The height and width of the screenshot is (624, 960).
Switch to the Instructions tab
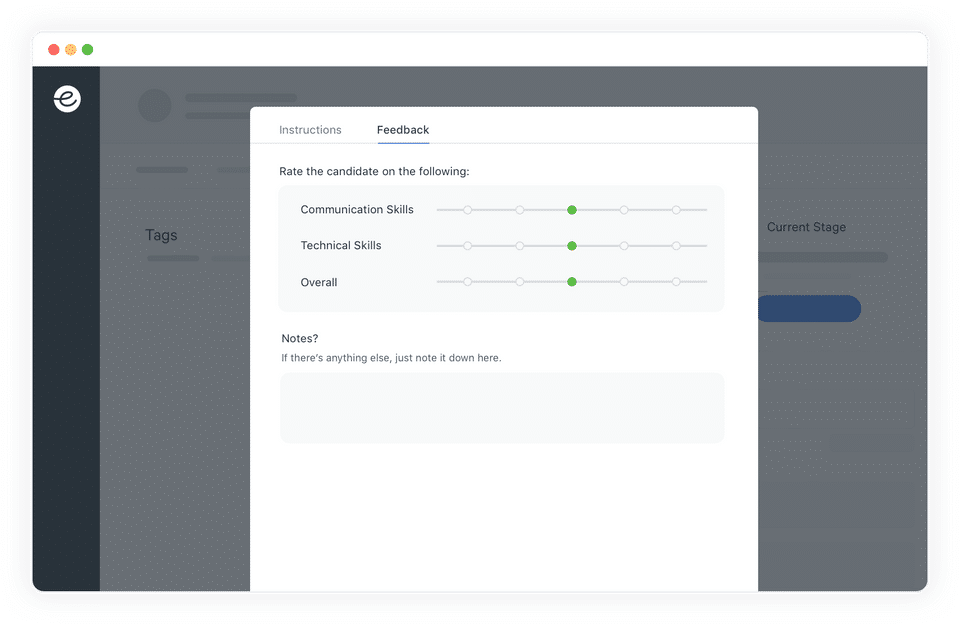pos(310,130)
